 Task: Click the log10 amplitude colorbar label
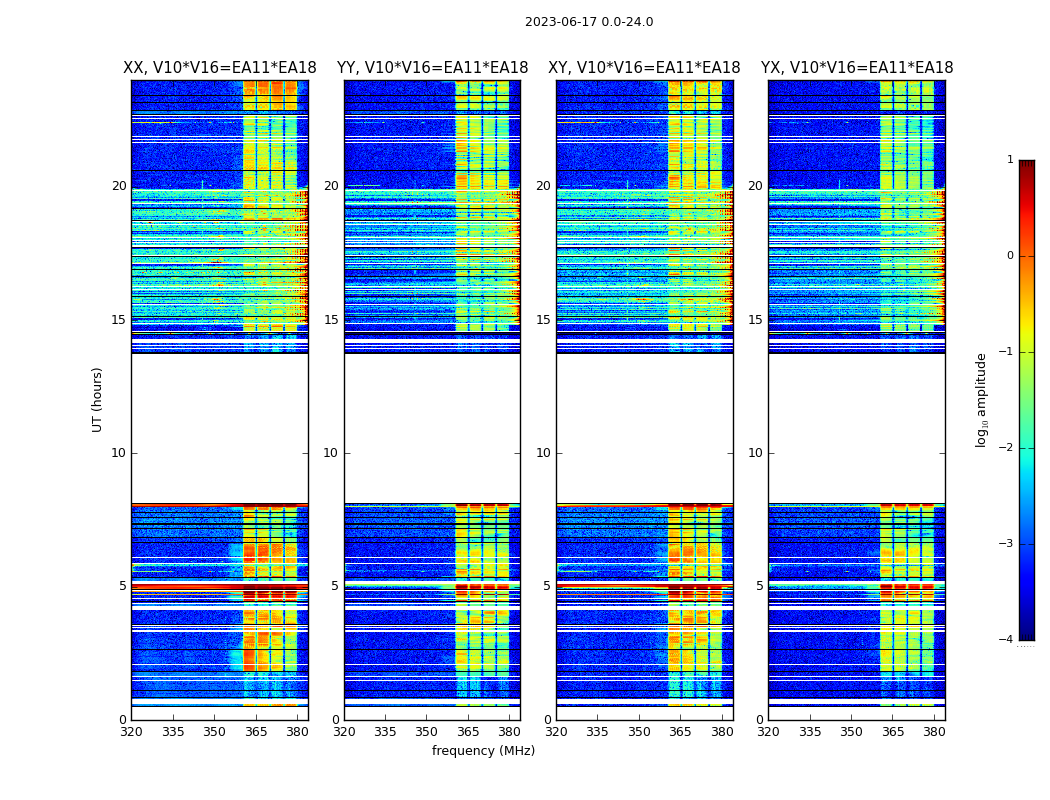[982, 399]
